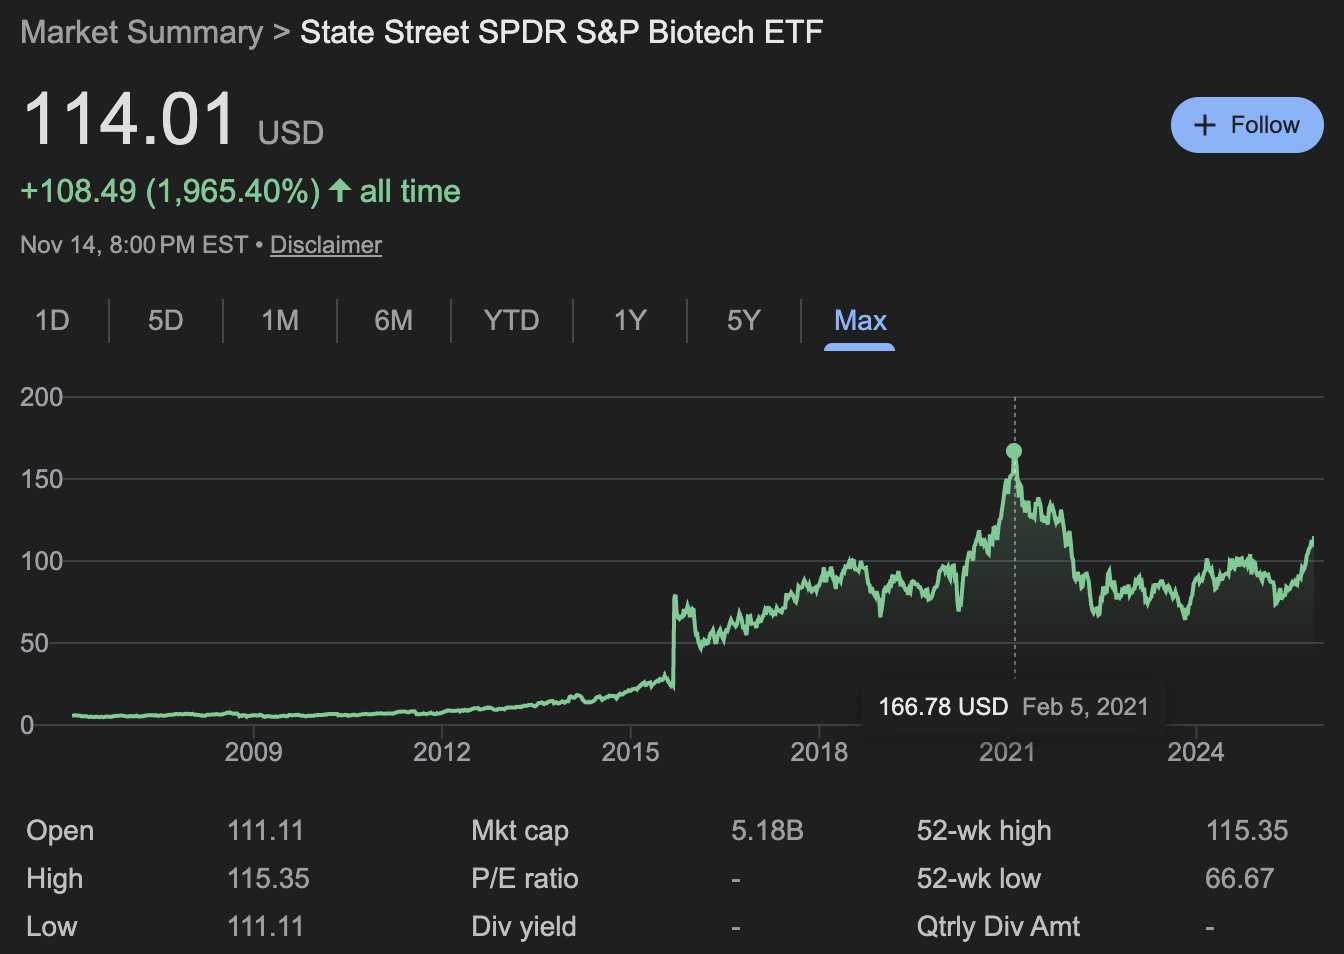Click the 2009 label on x-axis
Viewport: 1344px width, 954px height.
click(x=253, y=752)
